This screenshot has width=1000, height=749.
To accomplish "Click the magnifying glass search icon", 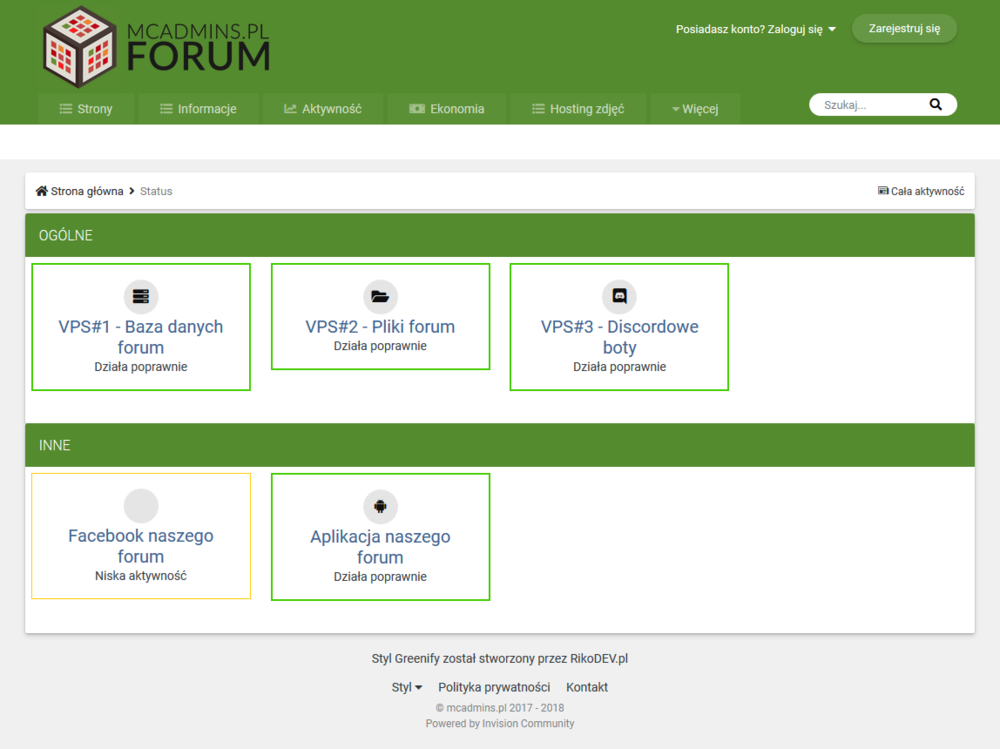I will 936,105.
